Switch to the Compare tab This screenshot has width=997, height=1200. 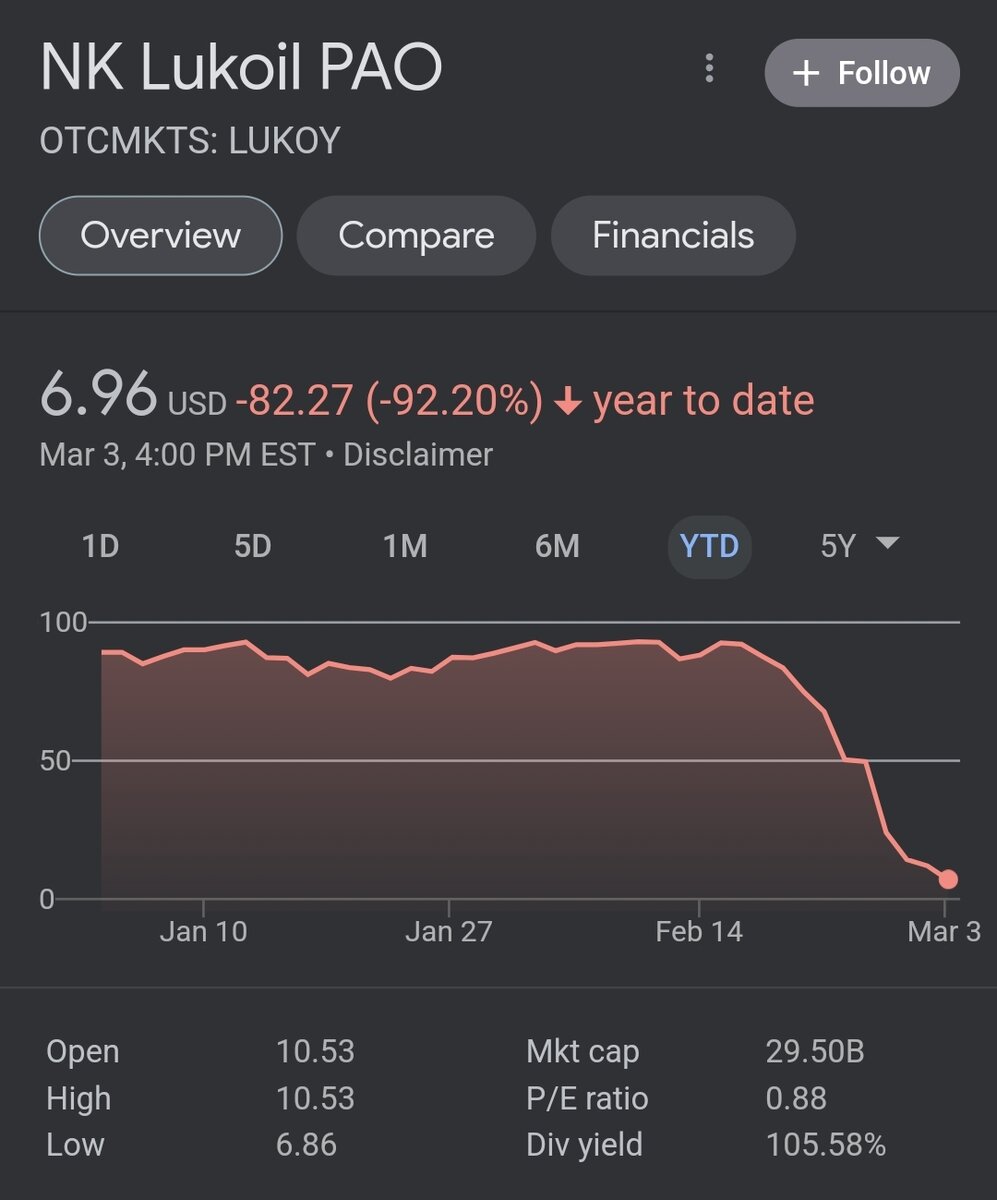[416, 236]
